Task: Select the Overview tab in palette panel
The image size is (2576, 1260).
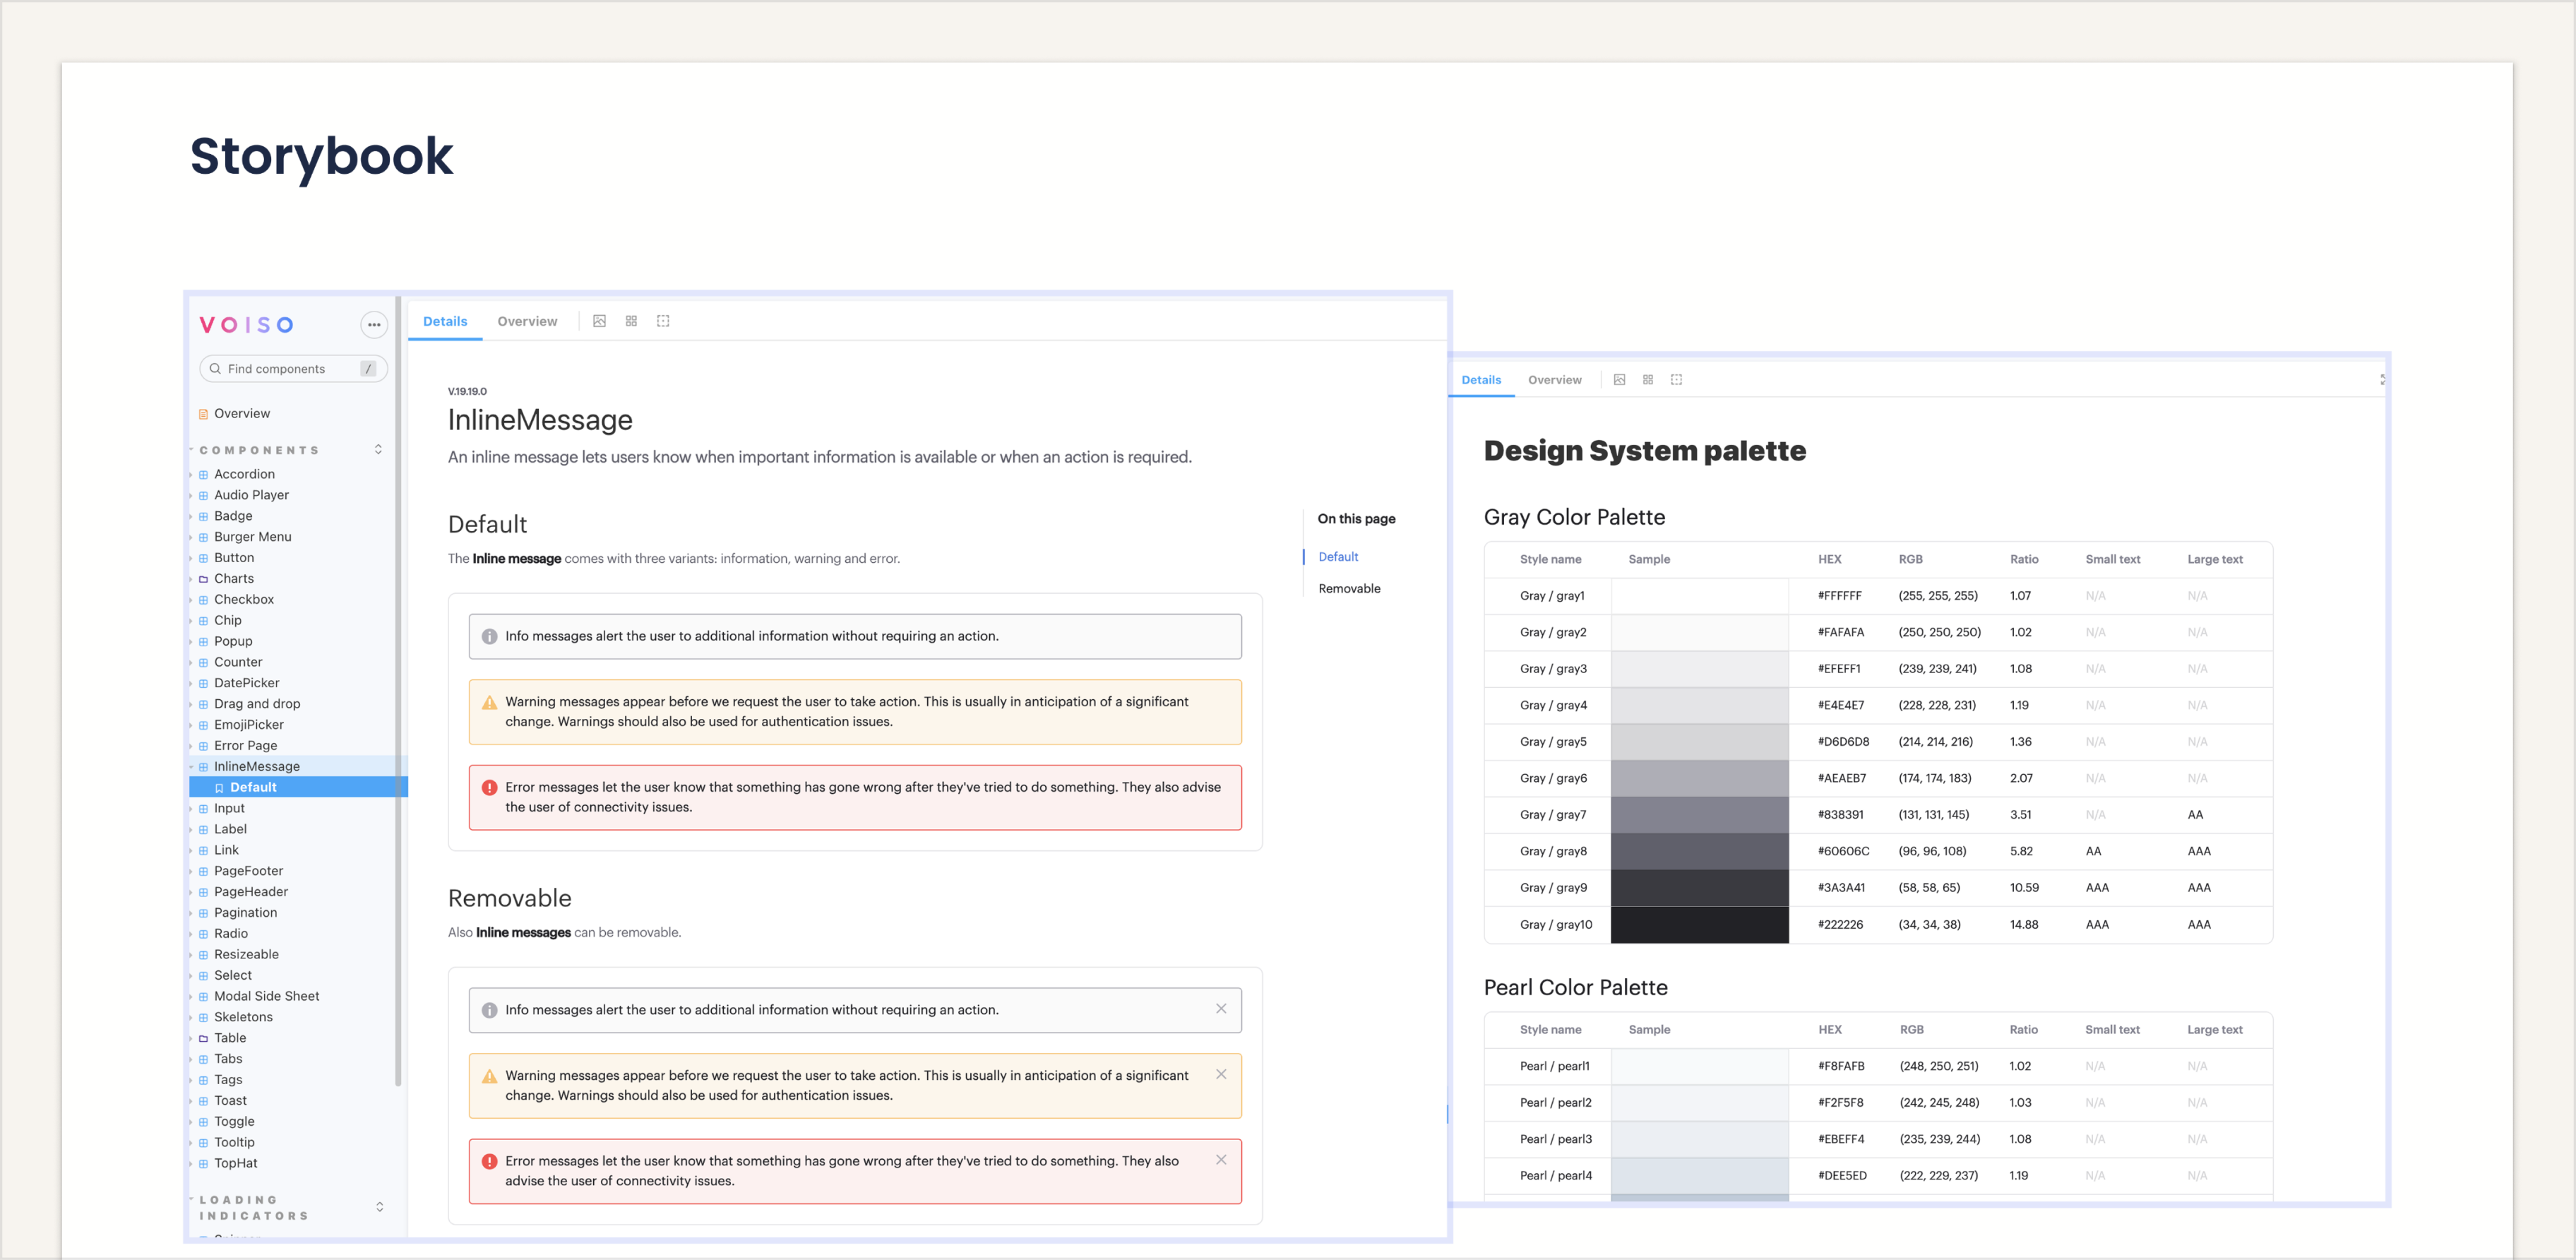Action: pyautogui.click(x=1554, y=380)
